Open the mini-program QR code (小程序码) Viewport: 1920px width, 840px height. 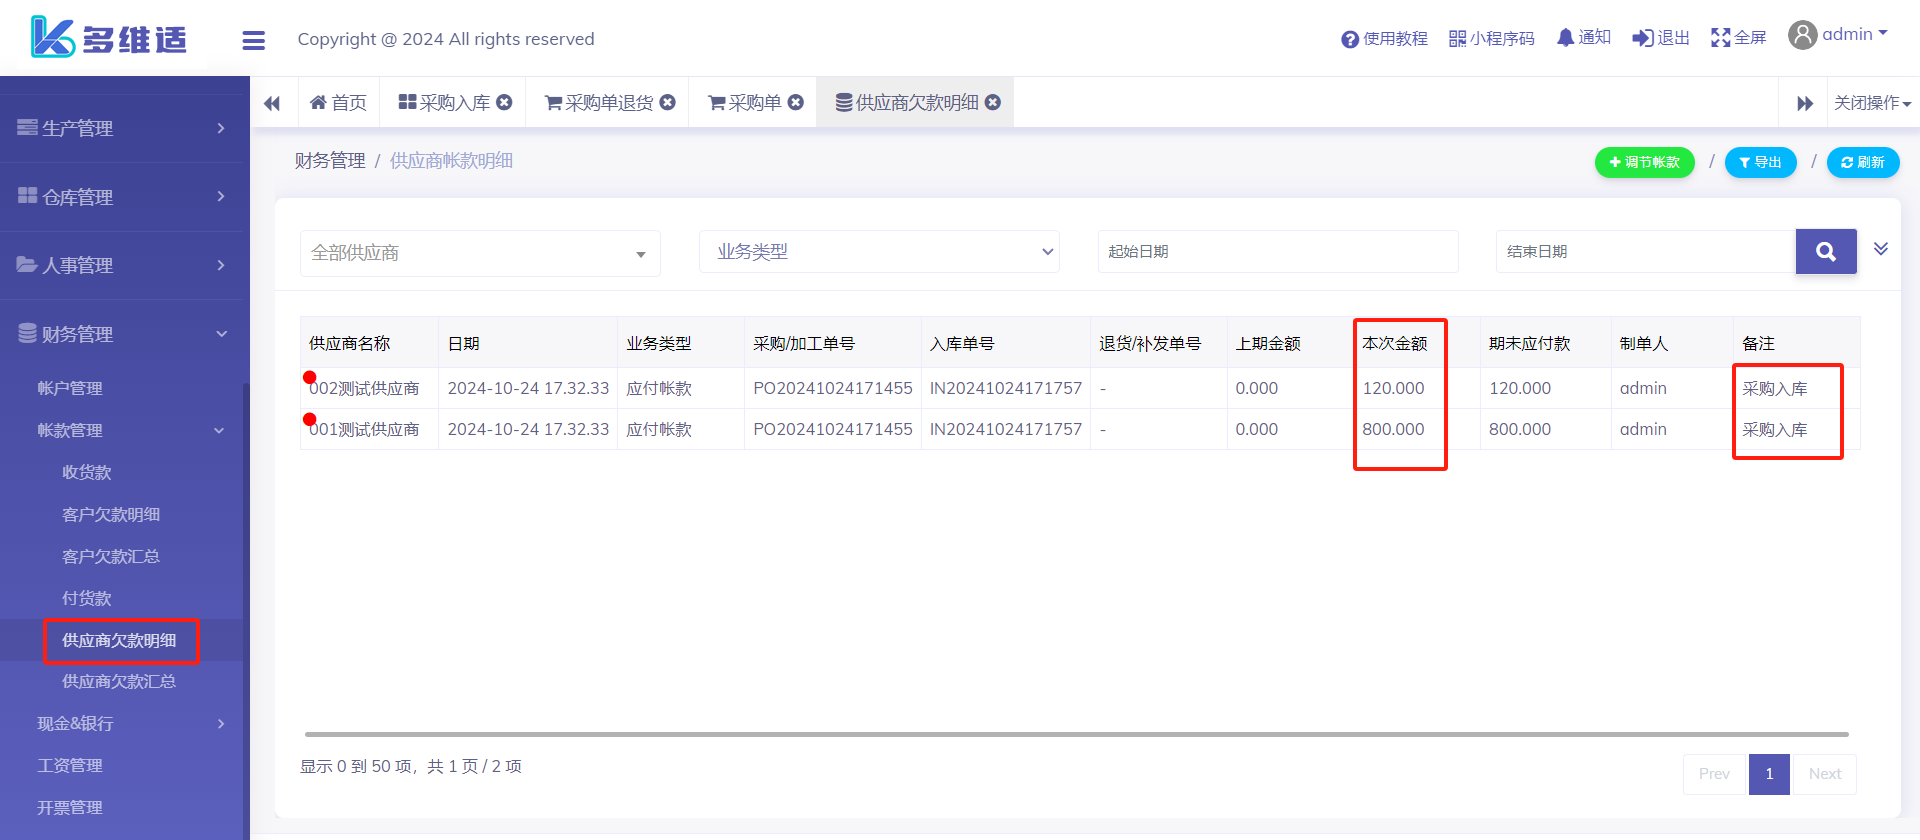[1491, 39]
